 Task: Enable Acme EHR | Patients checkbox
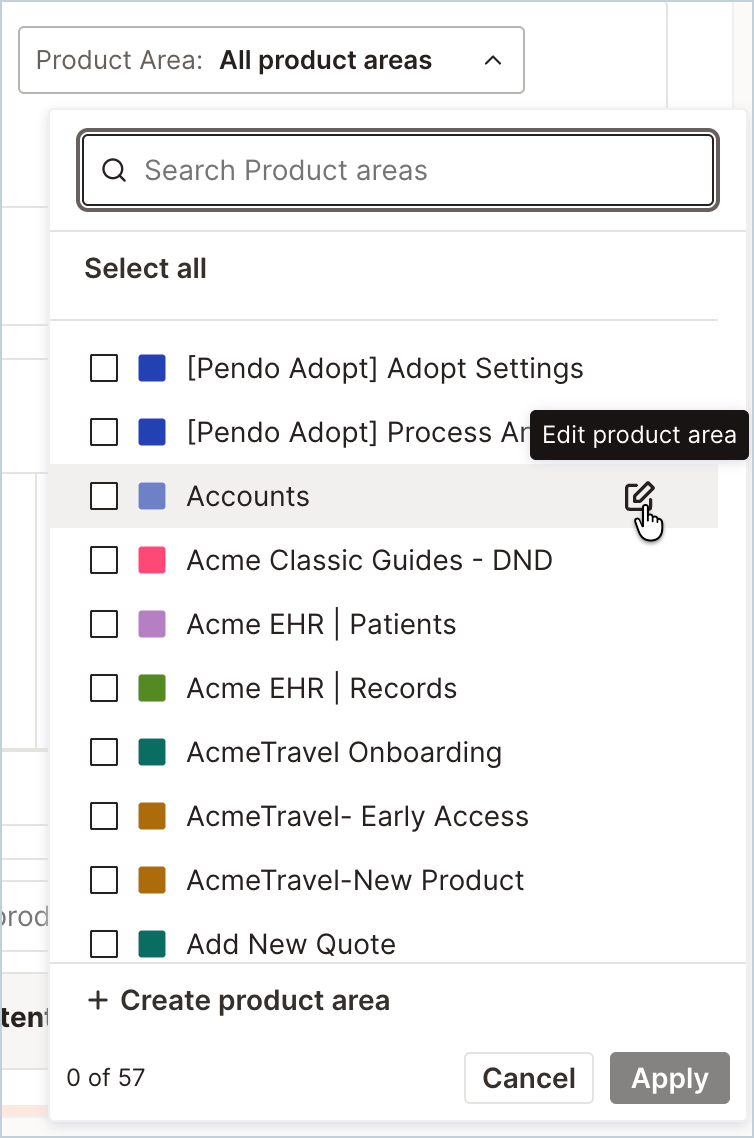(x=104, y=624)
